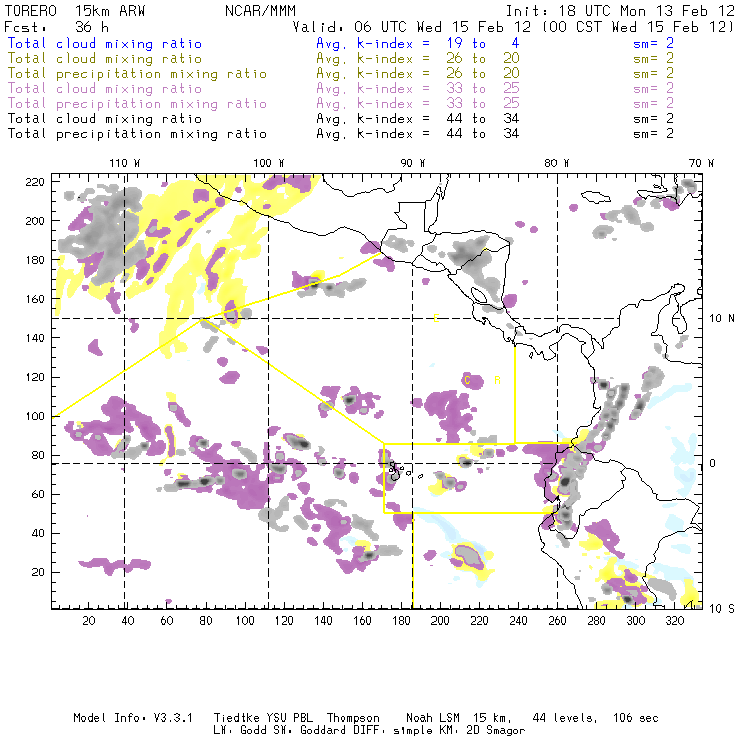The height and width of the screenshot is (740, 740).
Task: Click the '110 W' longitude label
Action: click(125, 163)
